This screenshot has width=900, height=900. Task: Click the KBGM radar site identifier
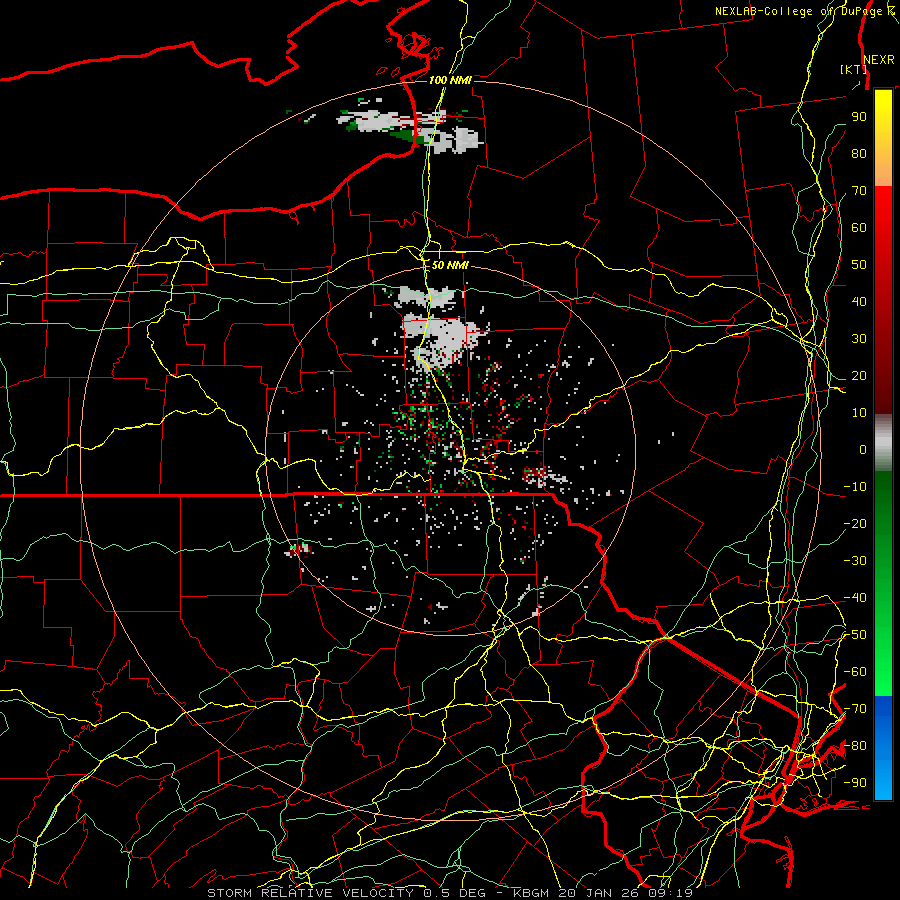pos(533,893)
